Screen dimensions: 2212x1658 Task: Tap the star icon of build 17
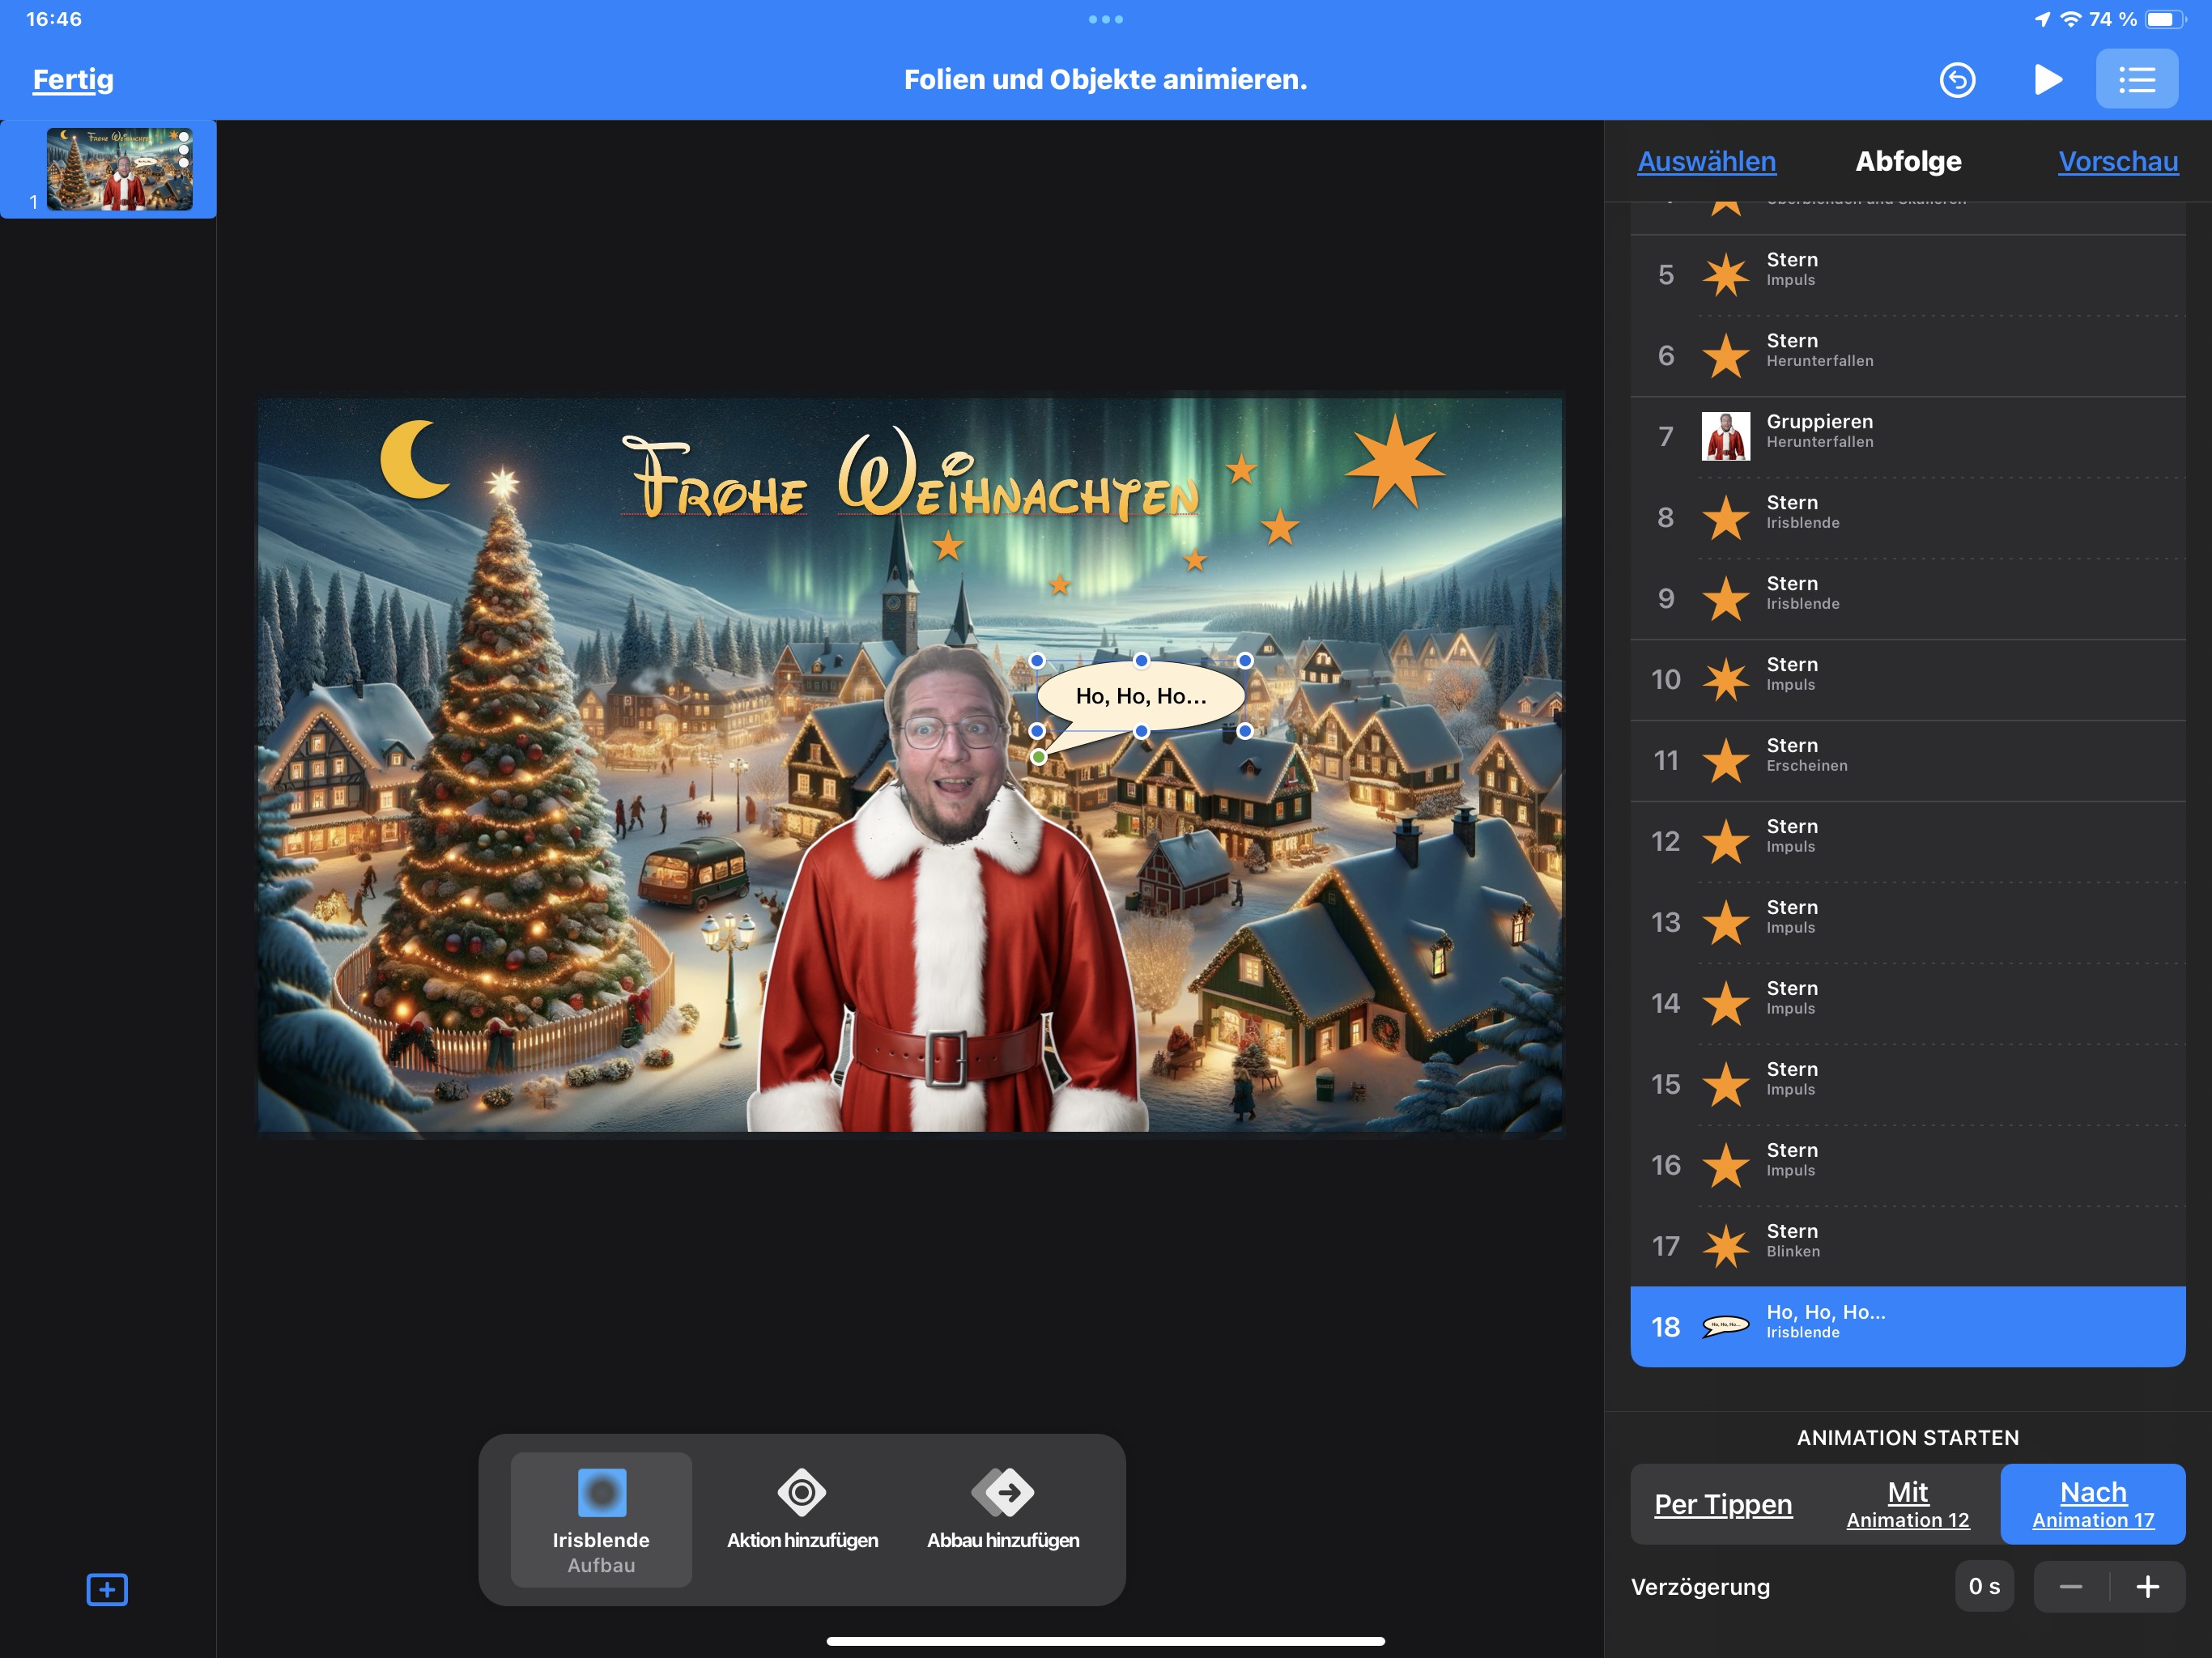click(x=1726, y=1247)
